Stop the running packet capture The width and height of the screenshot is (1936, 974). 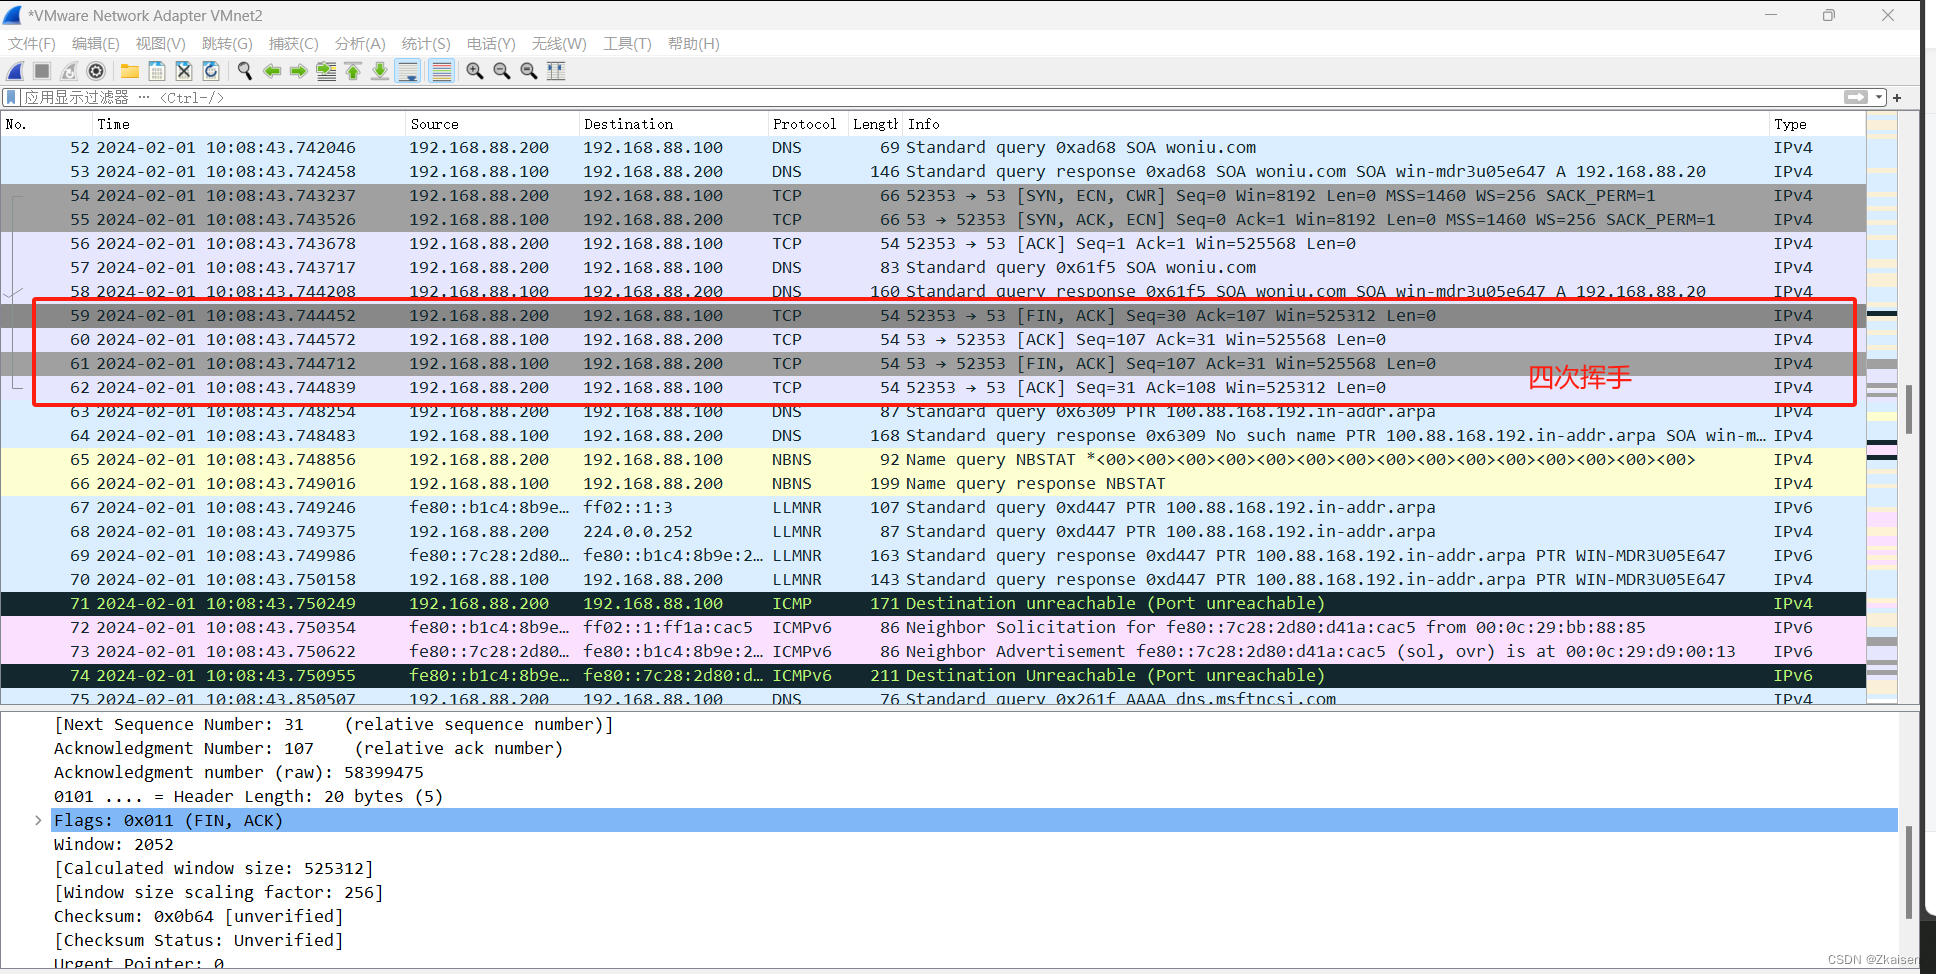pyautogui.click(x=42, y=71)
